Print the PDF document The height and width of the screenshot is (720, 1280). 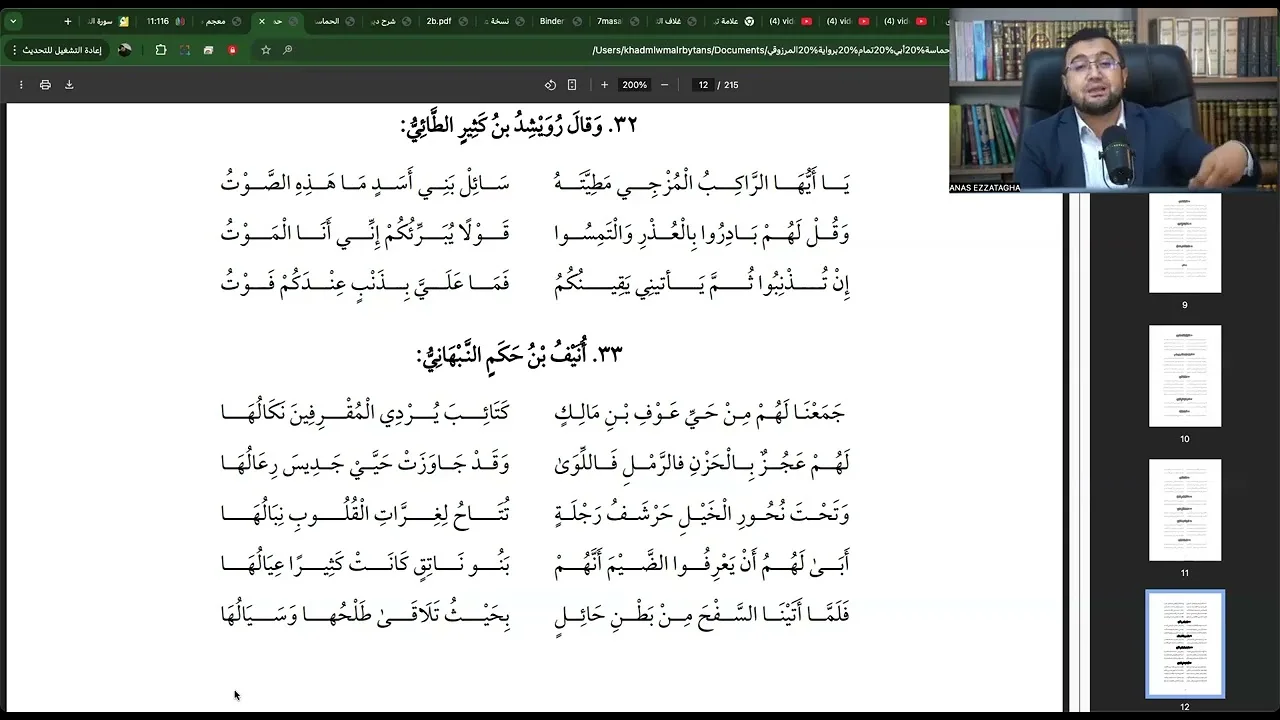tap(45, 85)
